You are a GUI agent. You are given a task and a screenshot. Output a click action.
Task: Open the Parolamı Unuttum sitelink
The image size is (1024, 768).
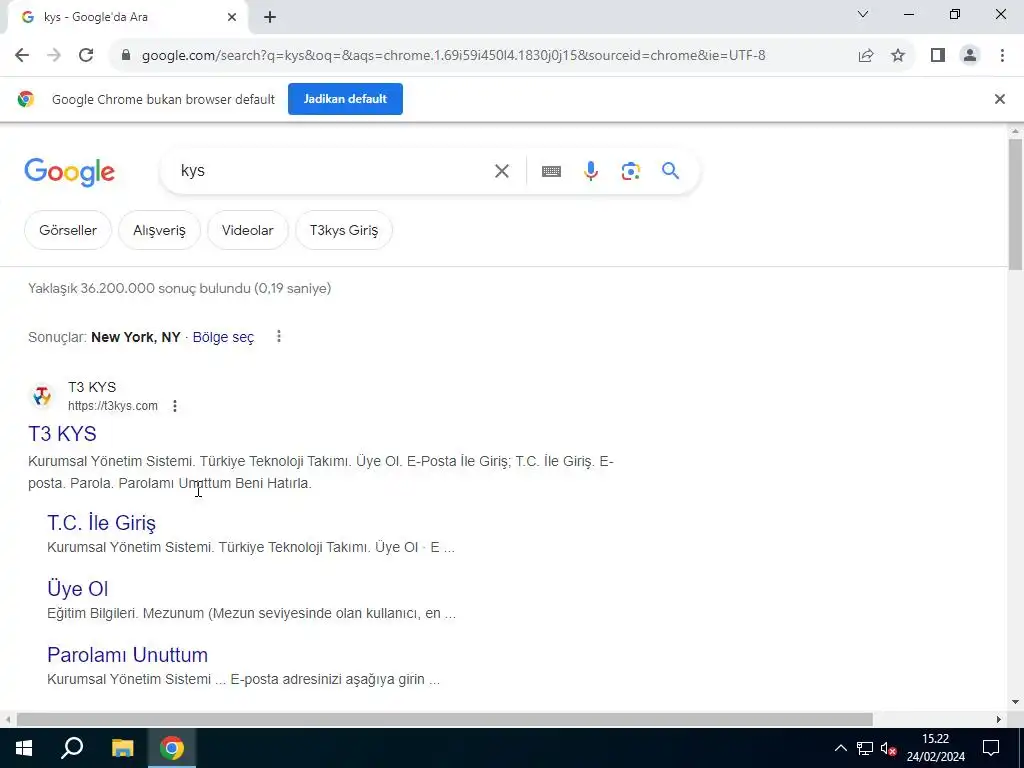(x=127, y=655)
